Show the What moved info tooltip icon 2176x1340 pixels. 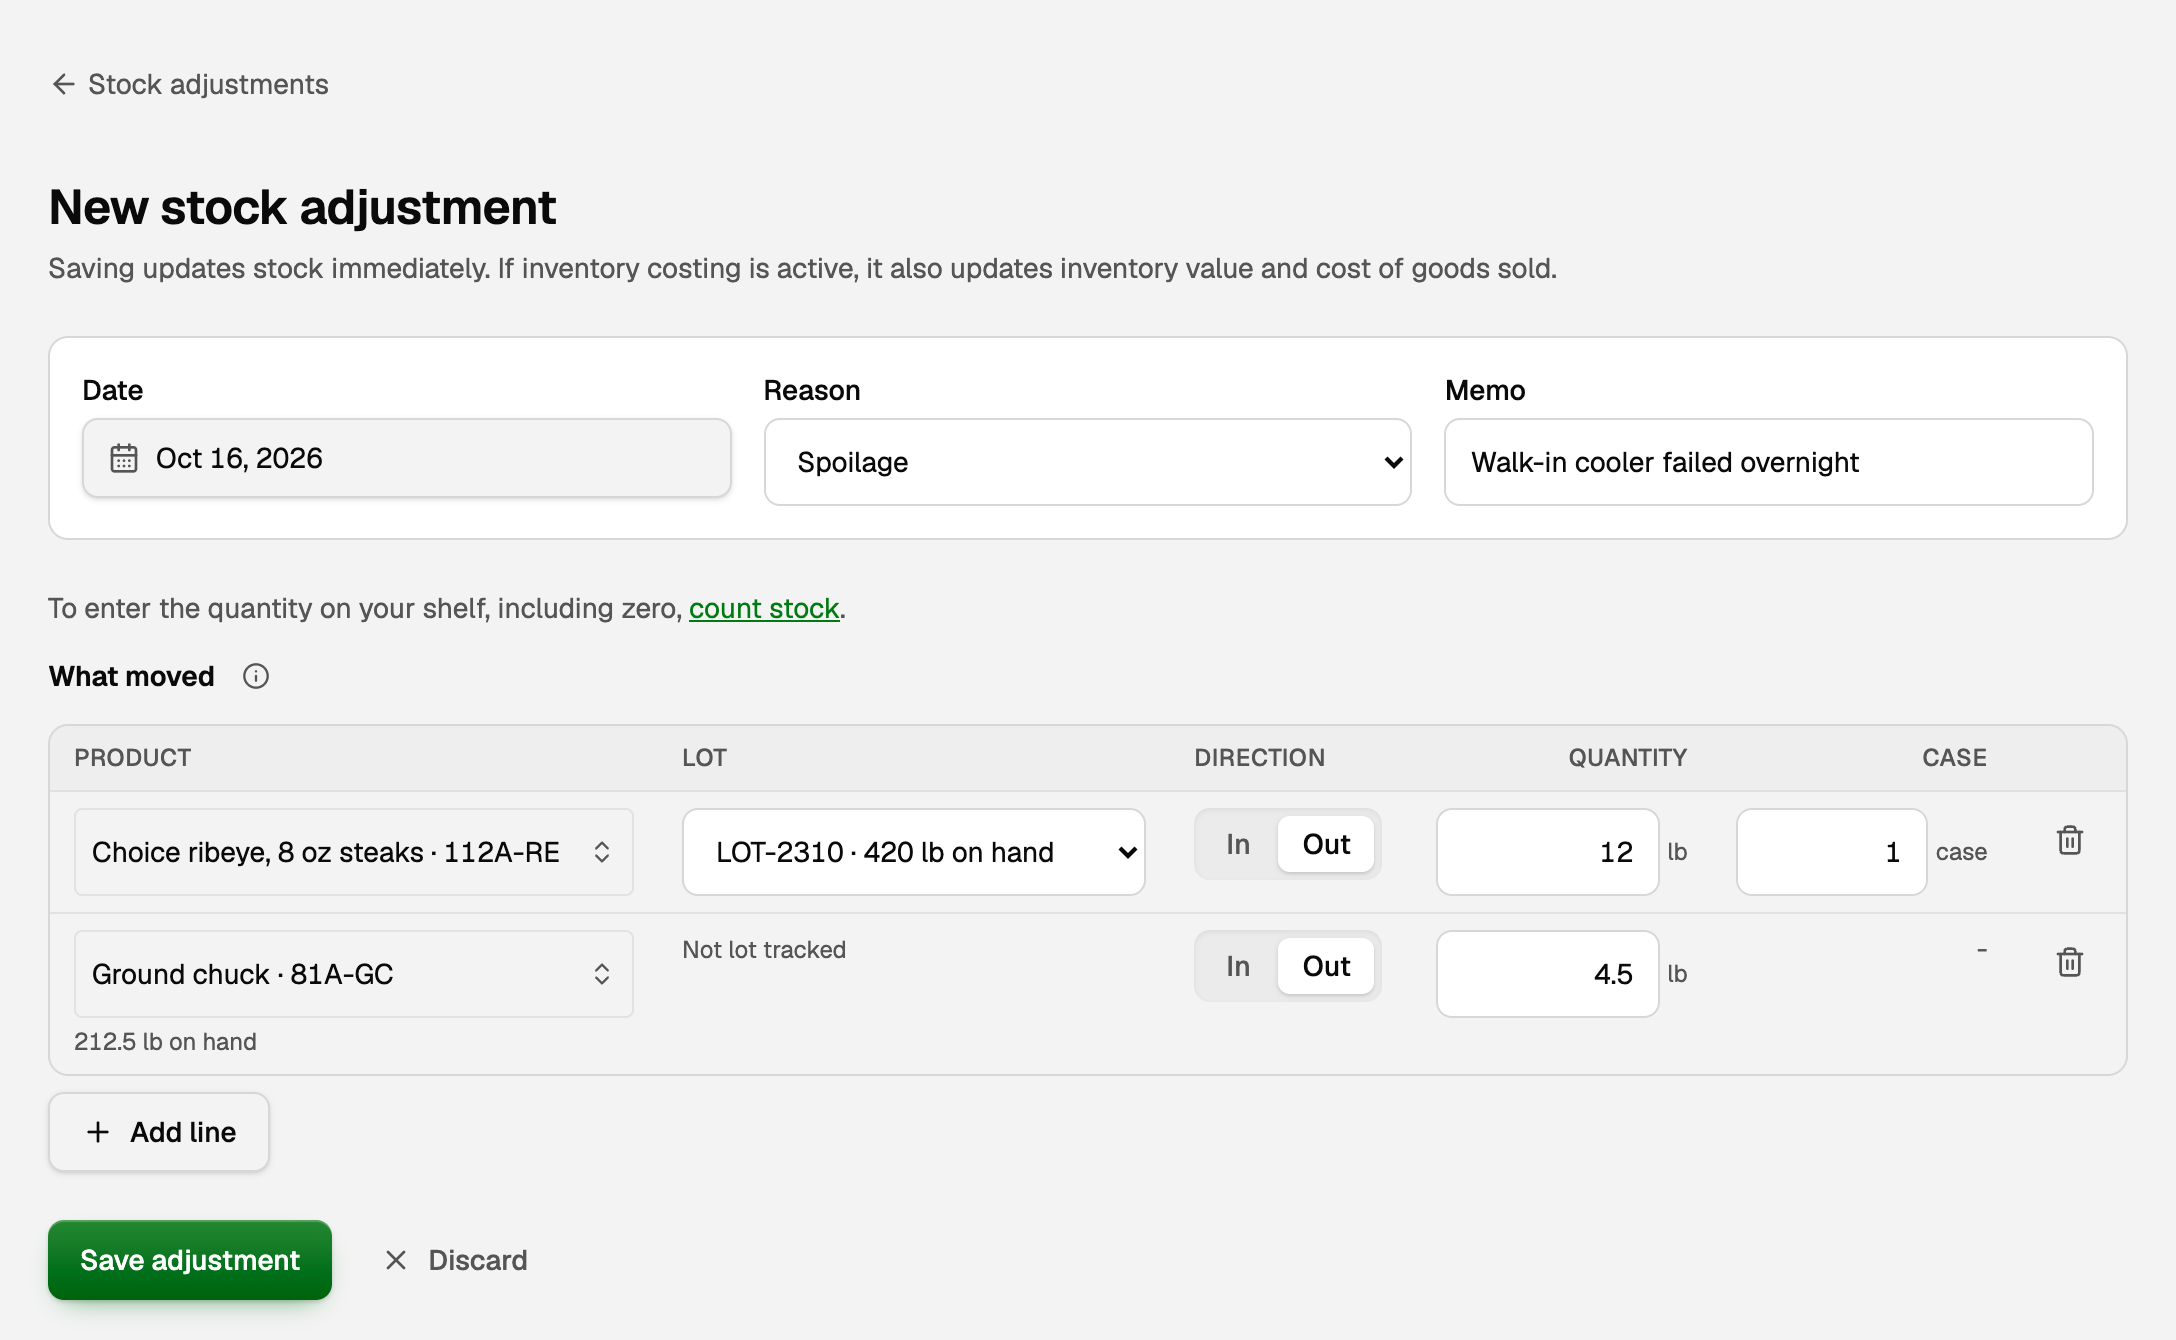256,677
